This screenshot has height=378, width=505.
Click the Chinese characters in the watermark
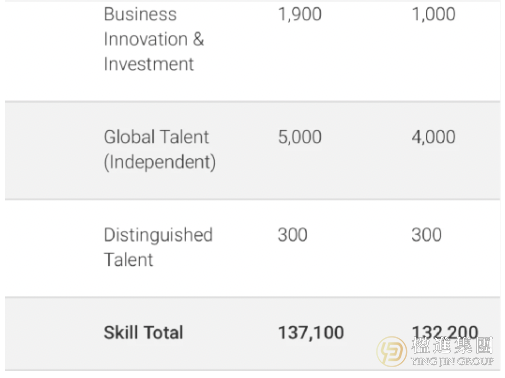point(452,345)
